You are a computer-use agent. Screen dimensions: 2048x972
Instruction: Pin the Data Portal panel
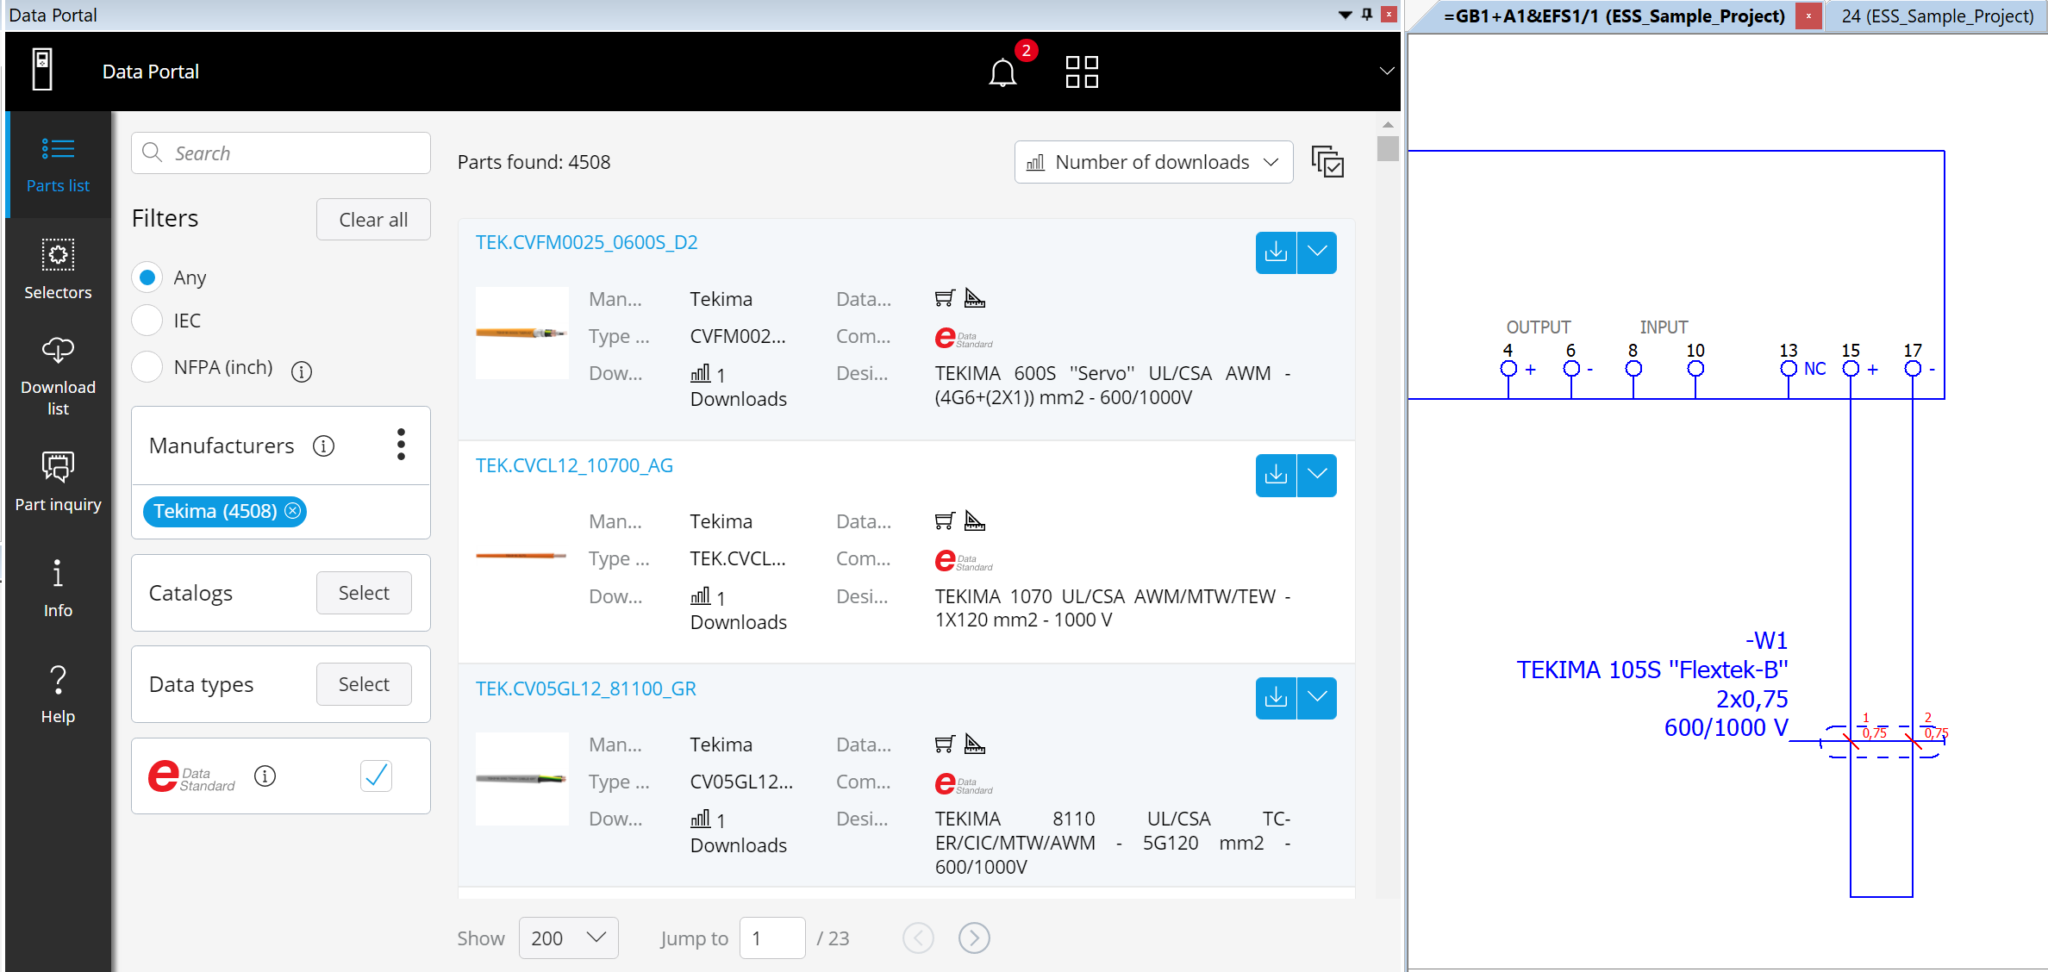point(1367,14)
